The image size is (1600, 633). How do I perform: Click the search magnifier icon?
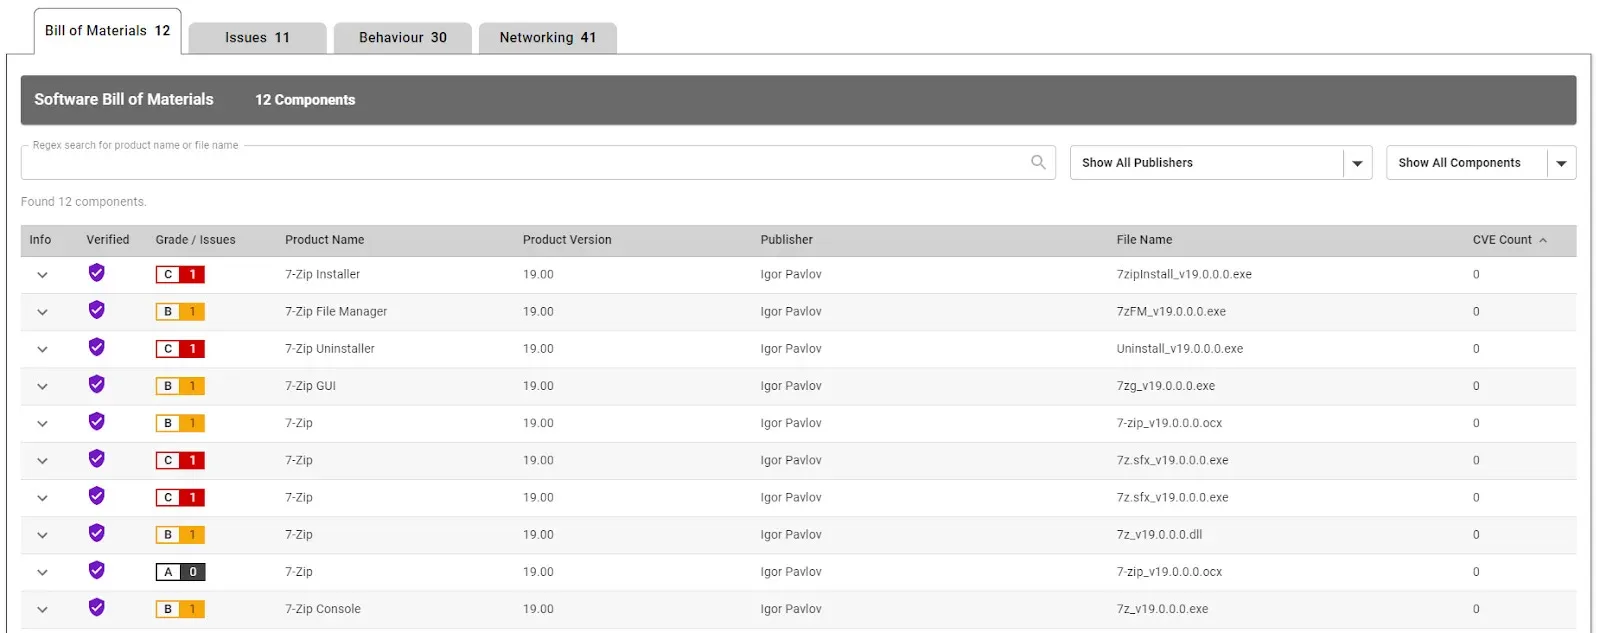pyautogui.click(x=1038, y=162)
